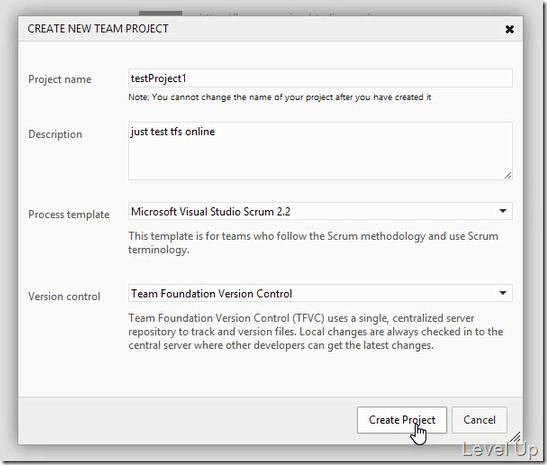
Task: Click the Scrum methodology template description text
Action: tap(313, 243)
